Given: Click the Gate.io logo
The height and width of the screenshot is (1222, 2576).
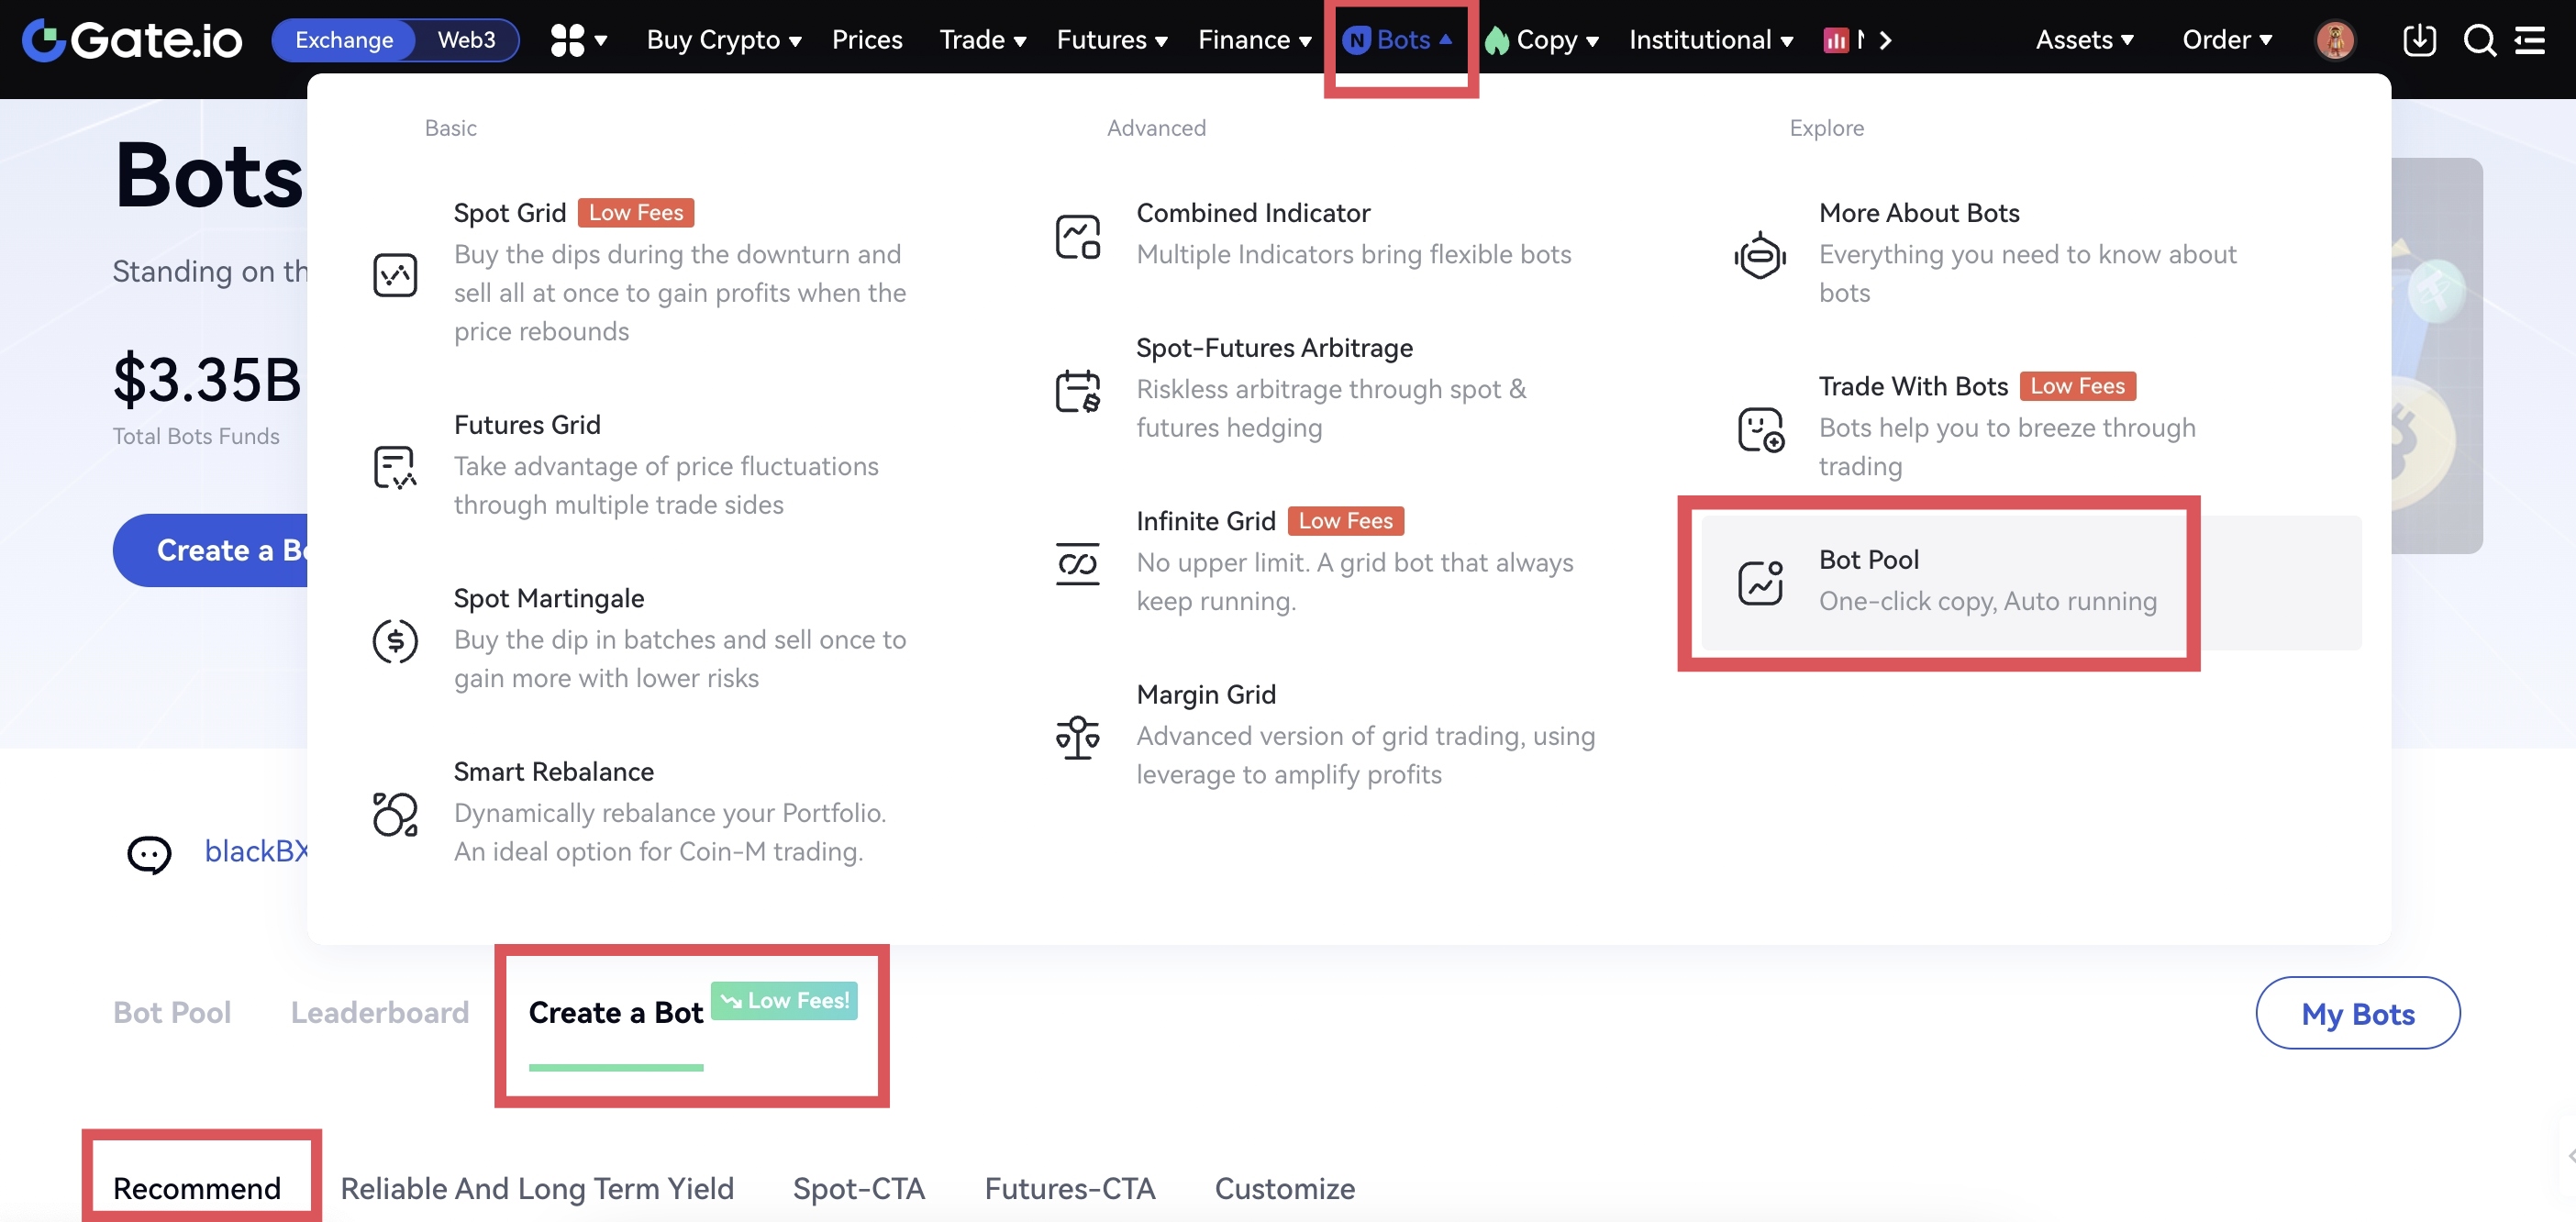Looking at the screenshot, I should click(x=132, y=40).
